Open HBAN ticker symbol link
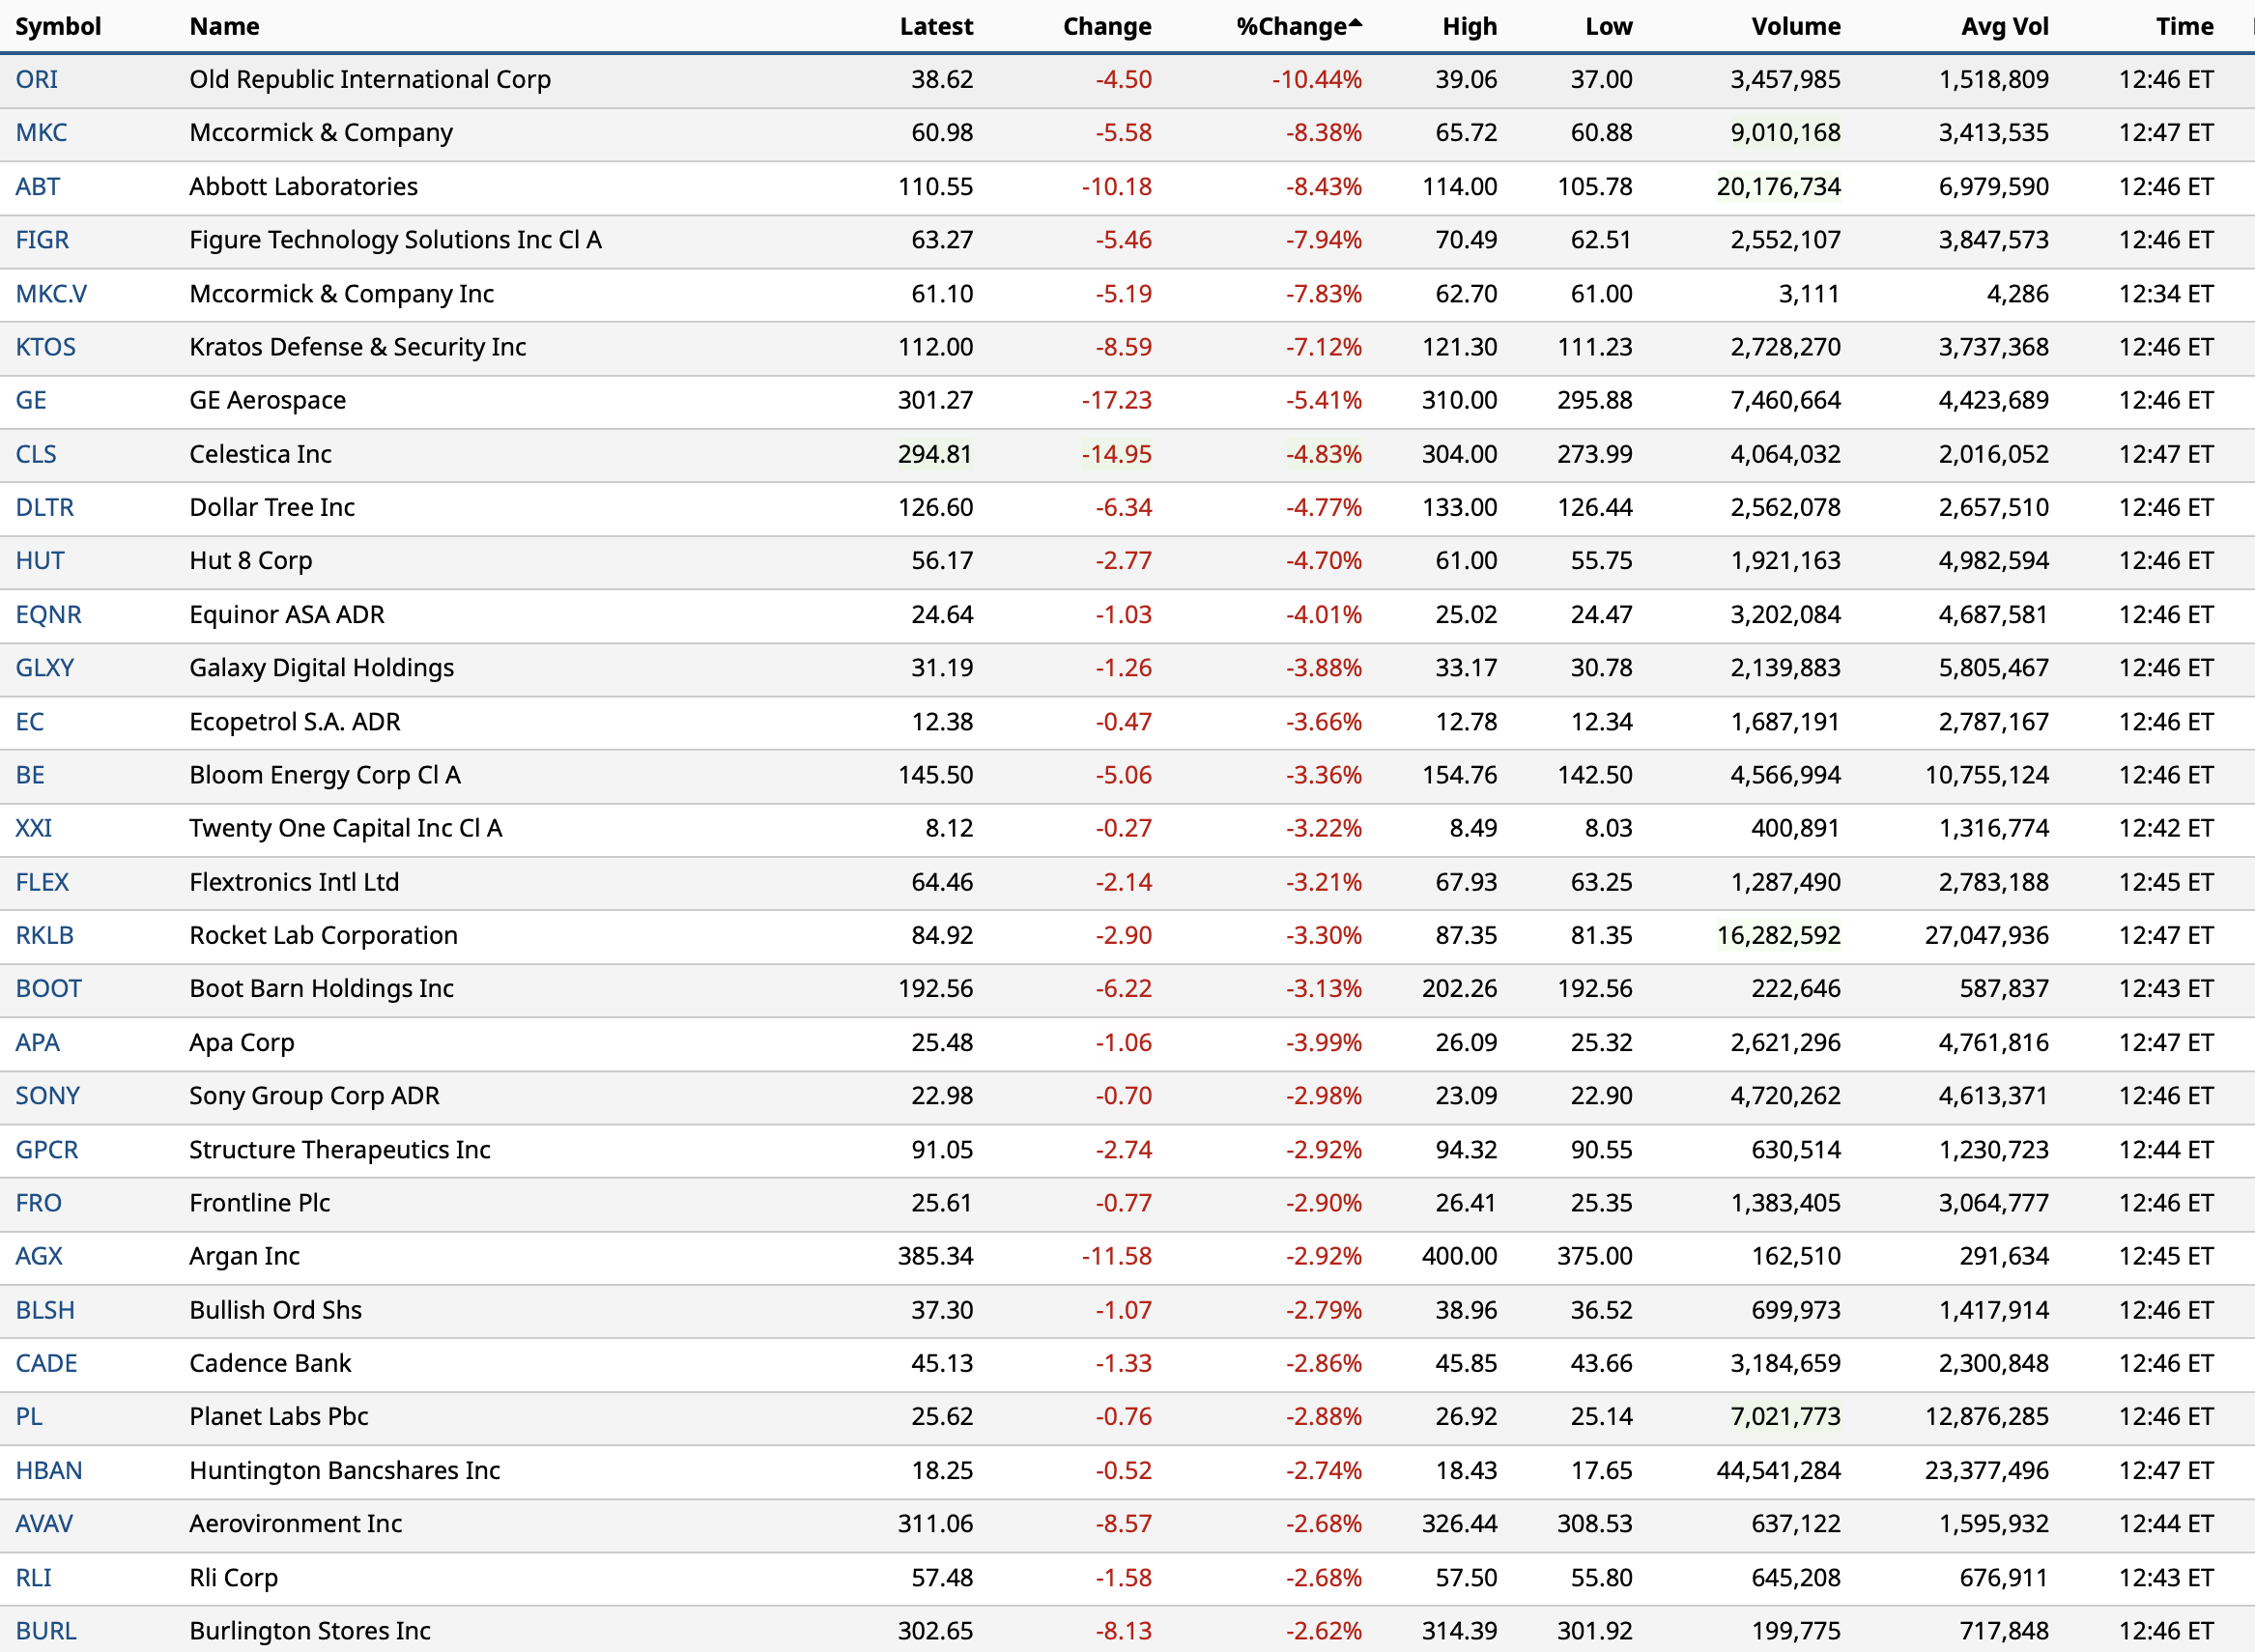2255x1652 pixels. tap(49, 1471)
